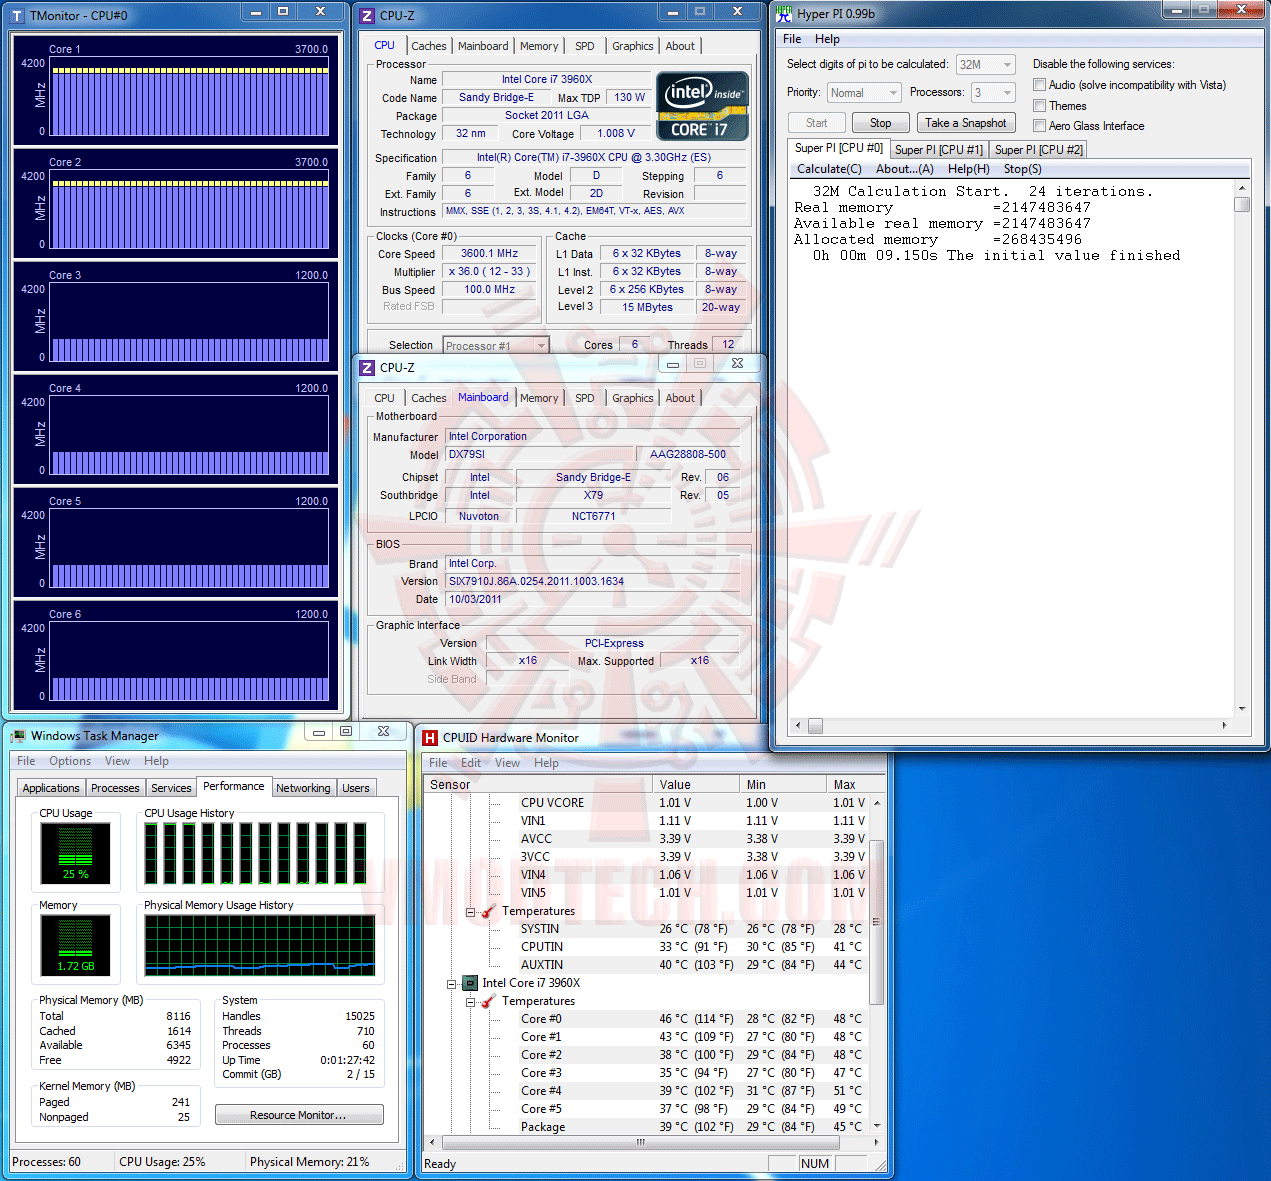Screen dimensions: 1271x1181
Task: Click the Intel Core i7 3960X chip icon
Action: click(469, 983)
